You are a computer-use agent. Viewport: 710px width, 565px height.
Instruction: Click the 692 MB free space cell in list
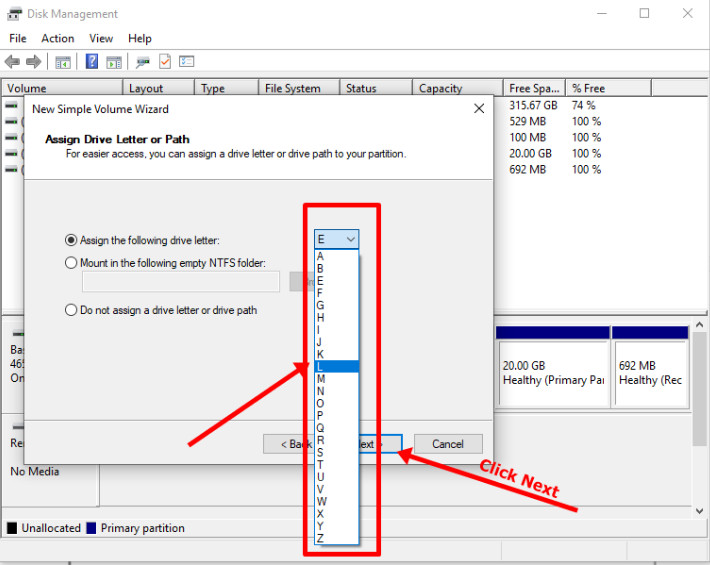coord(528,169)
